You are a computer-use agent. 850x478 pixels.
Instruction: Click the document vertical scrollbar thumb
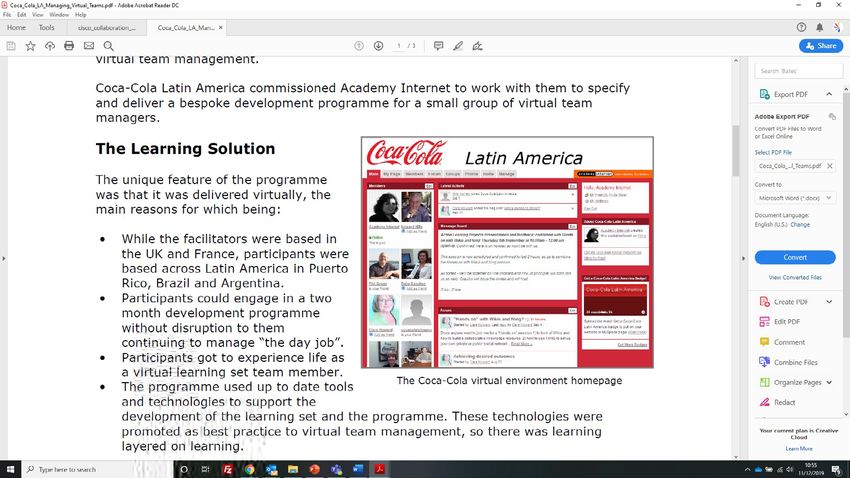(x=736, y=151)
